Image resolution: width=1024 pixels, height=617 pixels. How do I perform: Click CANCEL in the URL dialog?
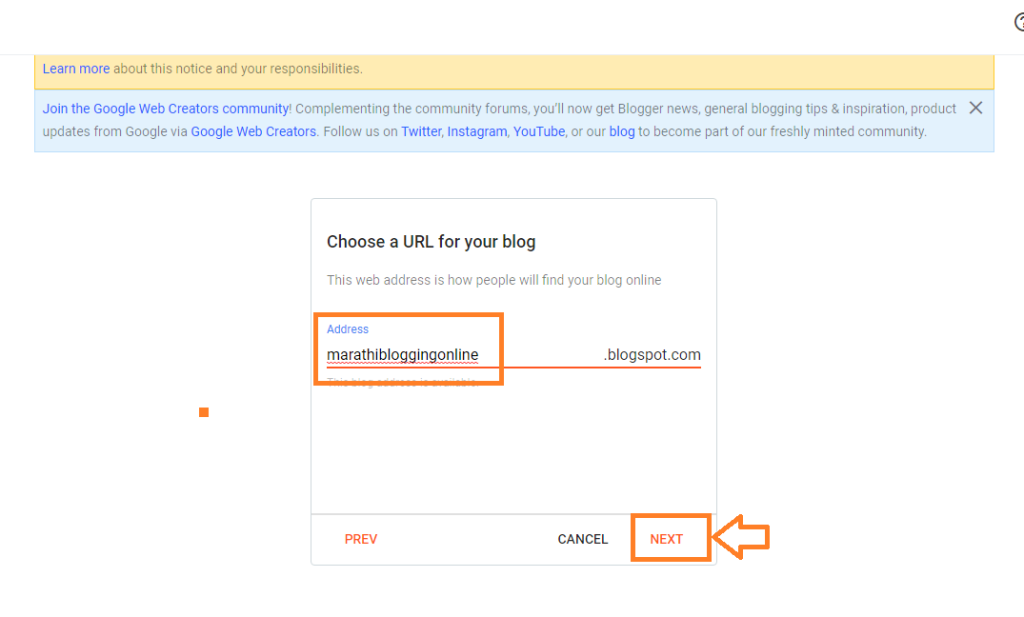(583, 539)
